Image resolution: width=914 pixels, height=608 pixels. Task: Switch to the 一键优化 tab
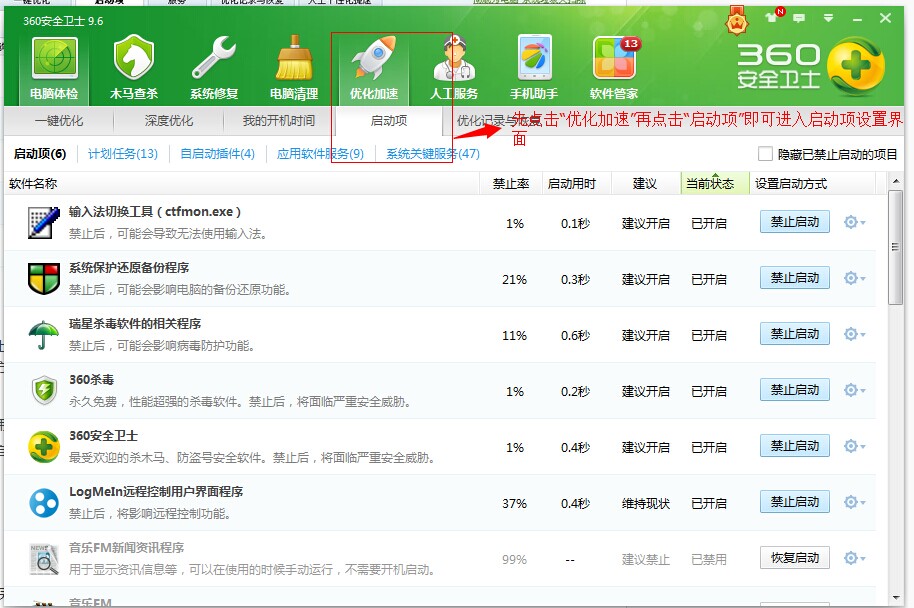(x=59, y=121)
